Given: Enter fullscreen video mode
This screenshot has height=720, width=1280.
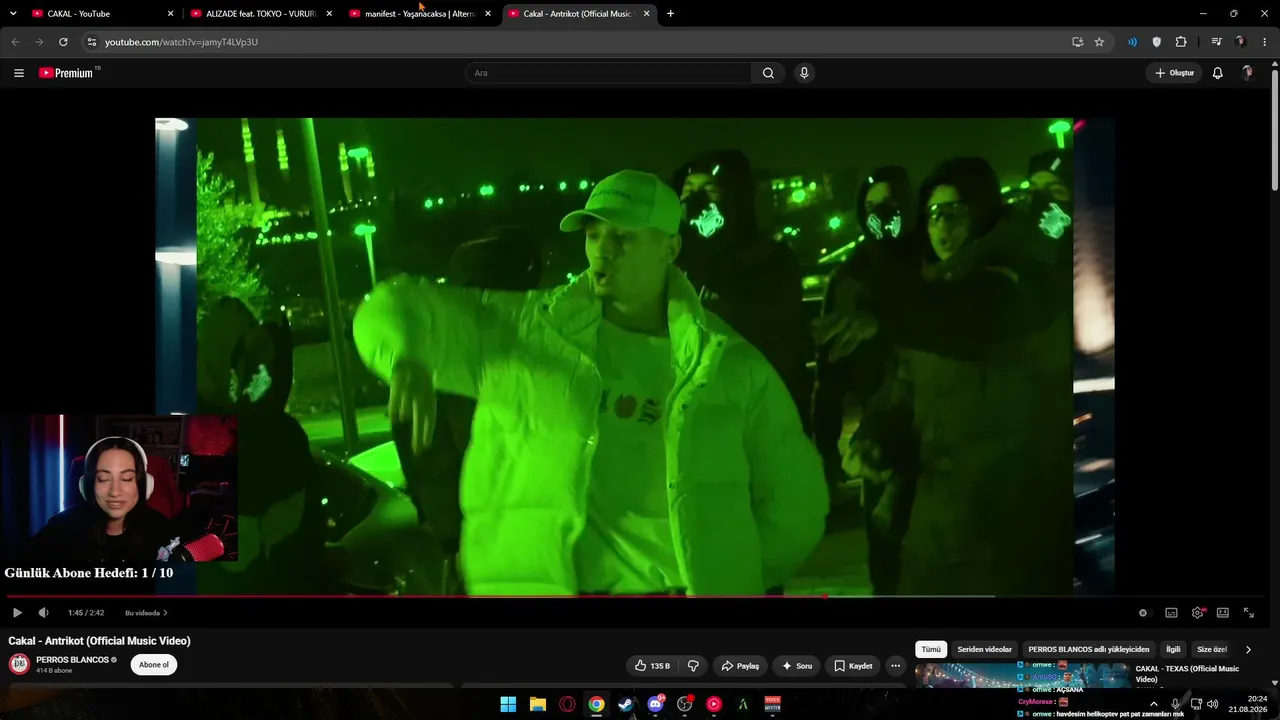Looking at the screenshot, I should (x=1249, y=613).
